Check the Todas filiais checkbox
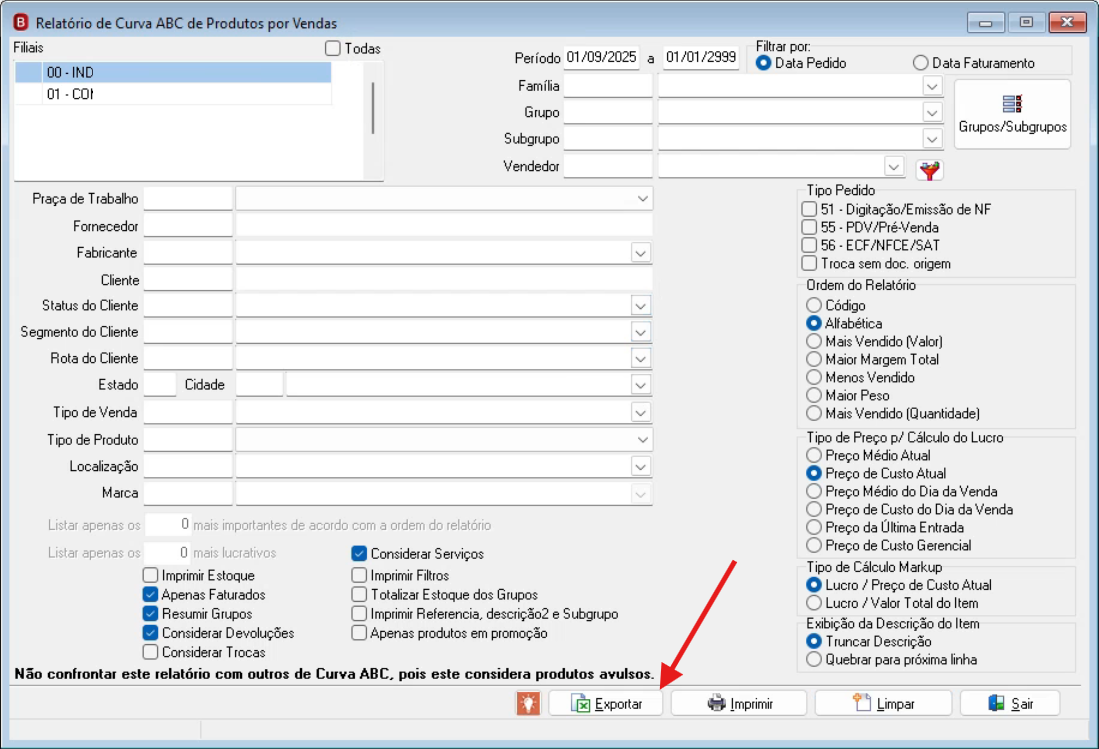 333,48
